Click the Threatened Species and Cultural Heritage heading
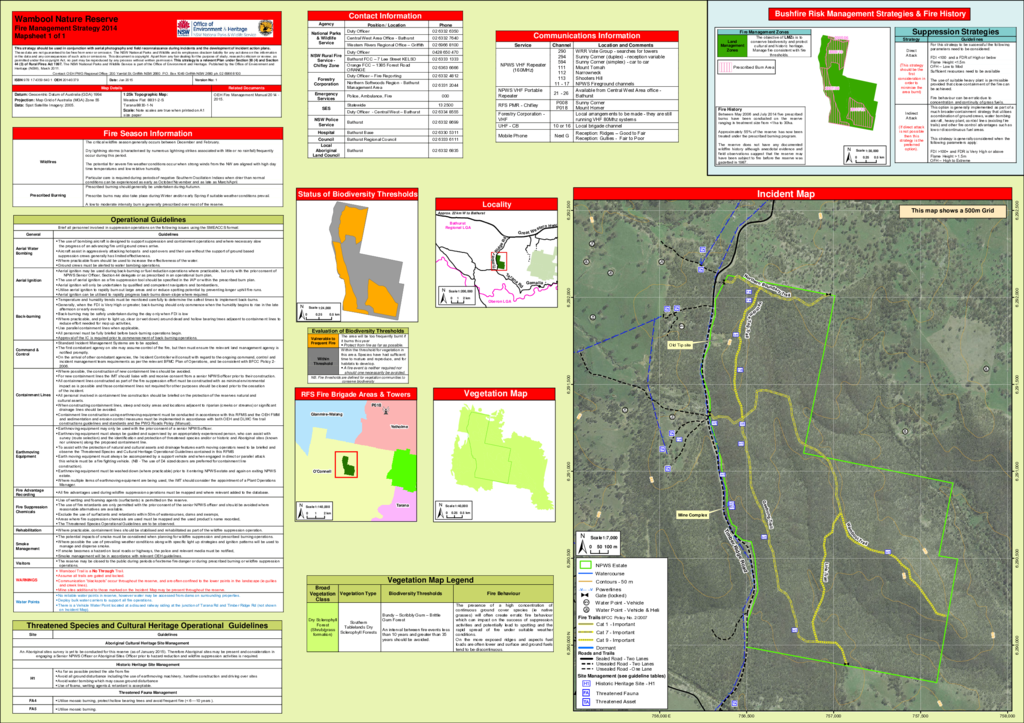 [x=148, y=626]
